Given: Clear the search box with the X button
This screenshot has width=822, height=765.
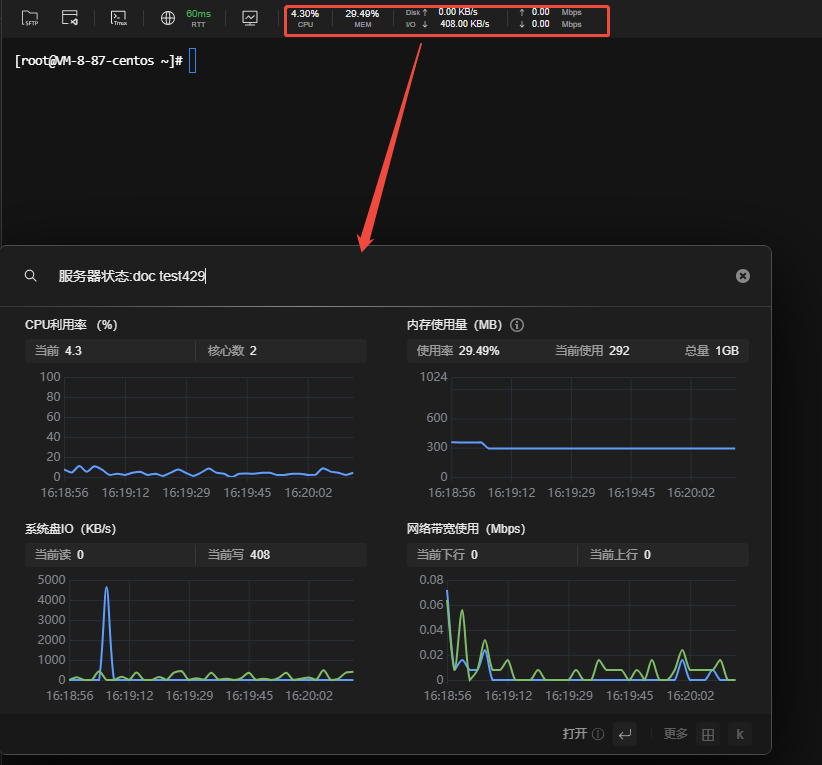Looking at the screenshot, I should (743, 276).
